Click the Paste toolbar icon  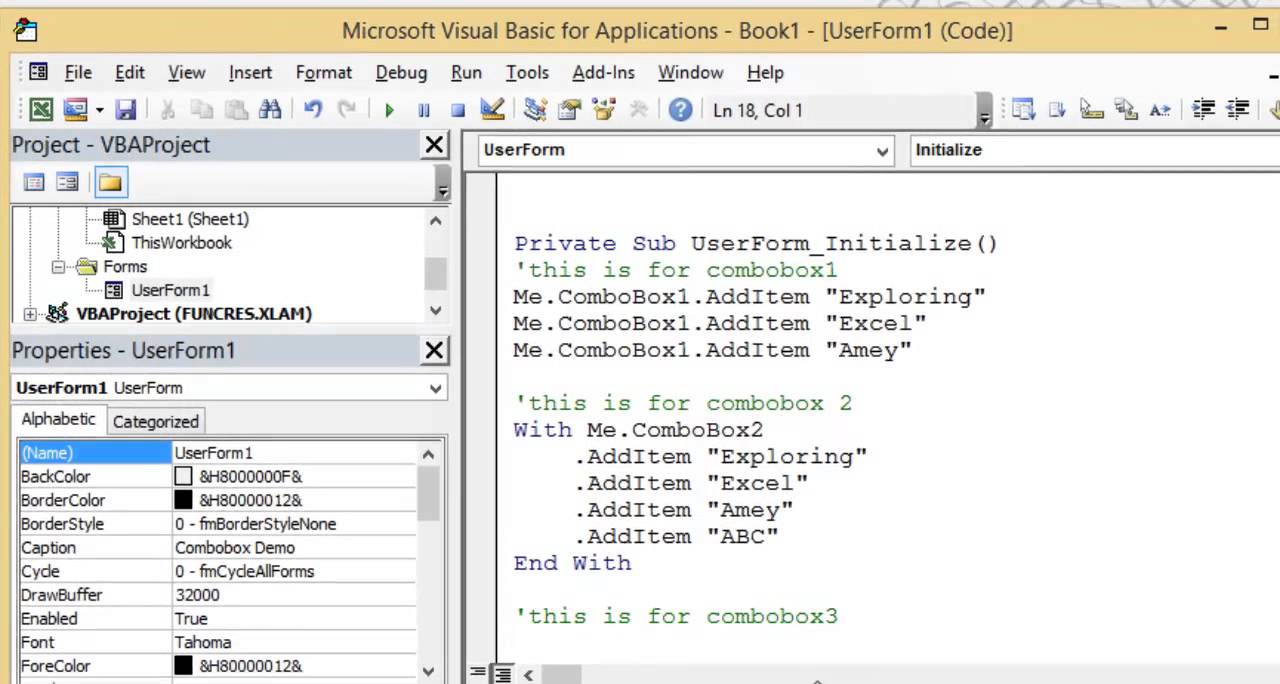point(236,110)
